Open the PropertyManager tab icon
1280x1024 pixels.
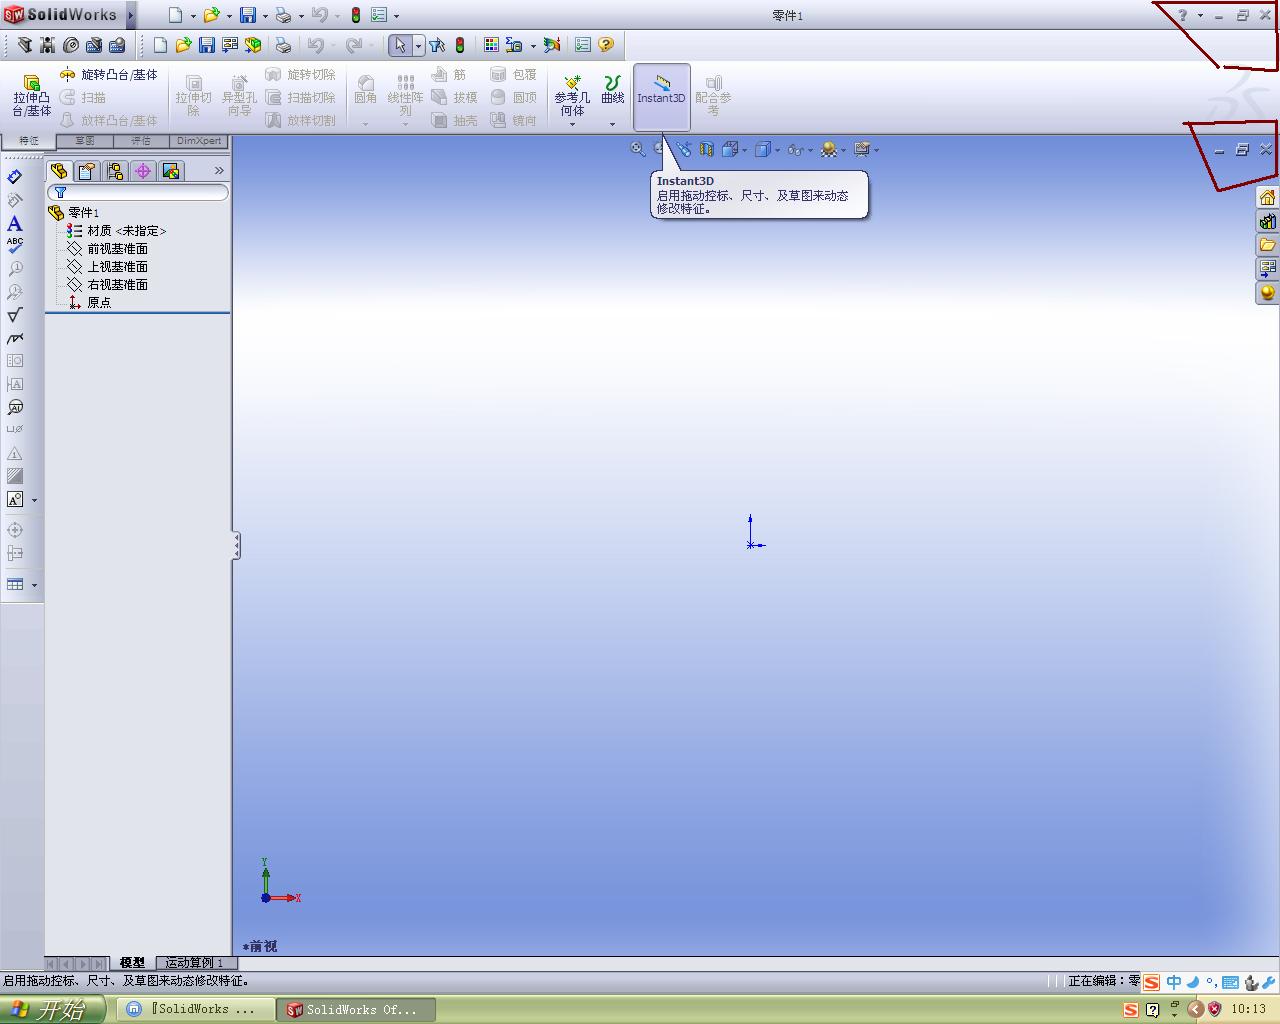pyautogui.click(x=87, y=171)
